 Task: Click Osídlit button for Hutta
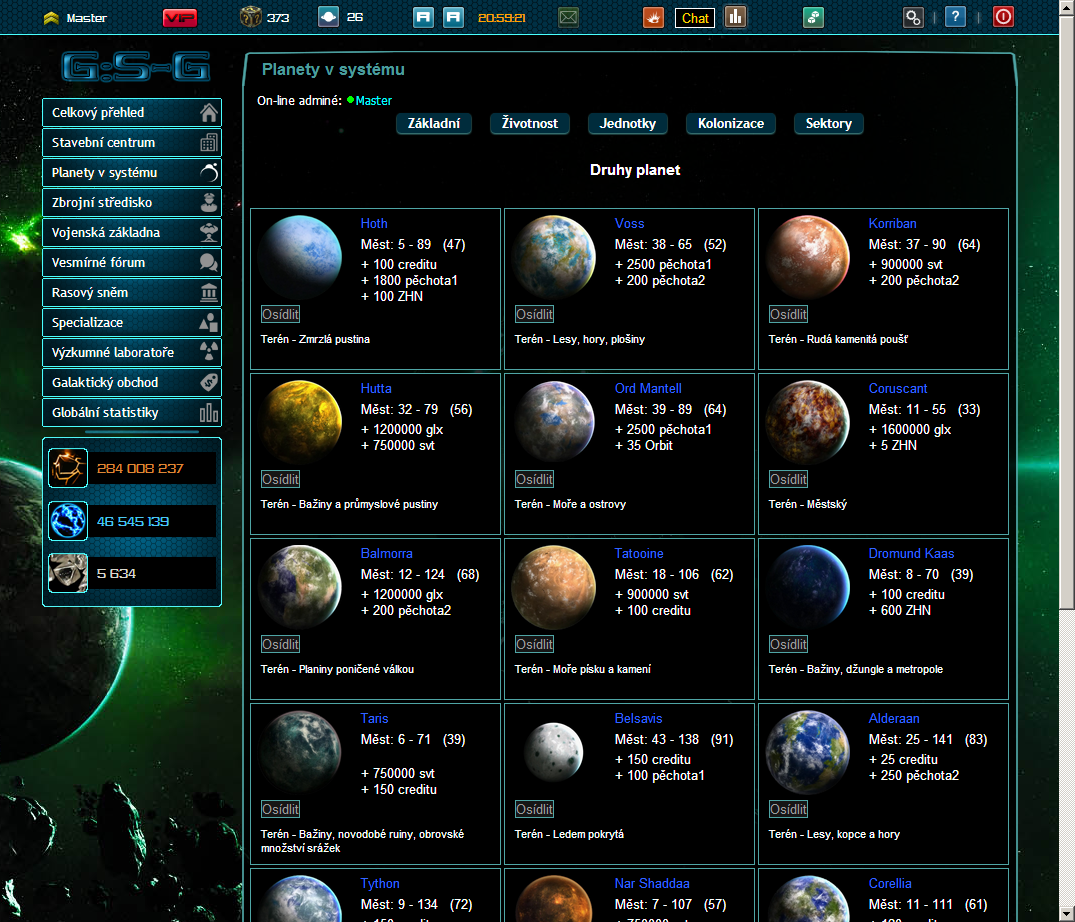[280, 479]
